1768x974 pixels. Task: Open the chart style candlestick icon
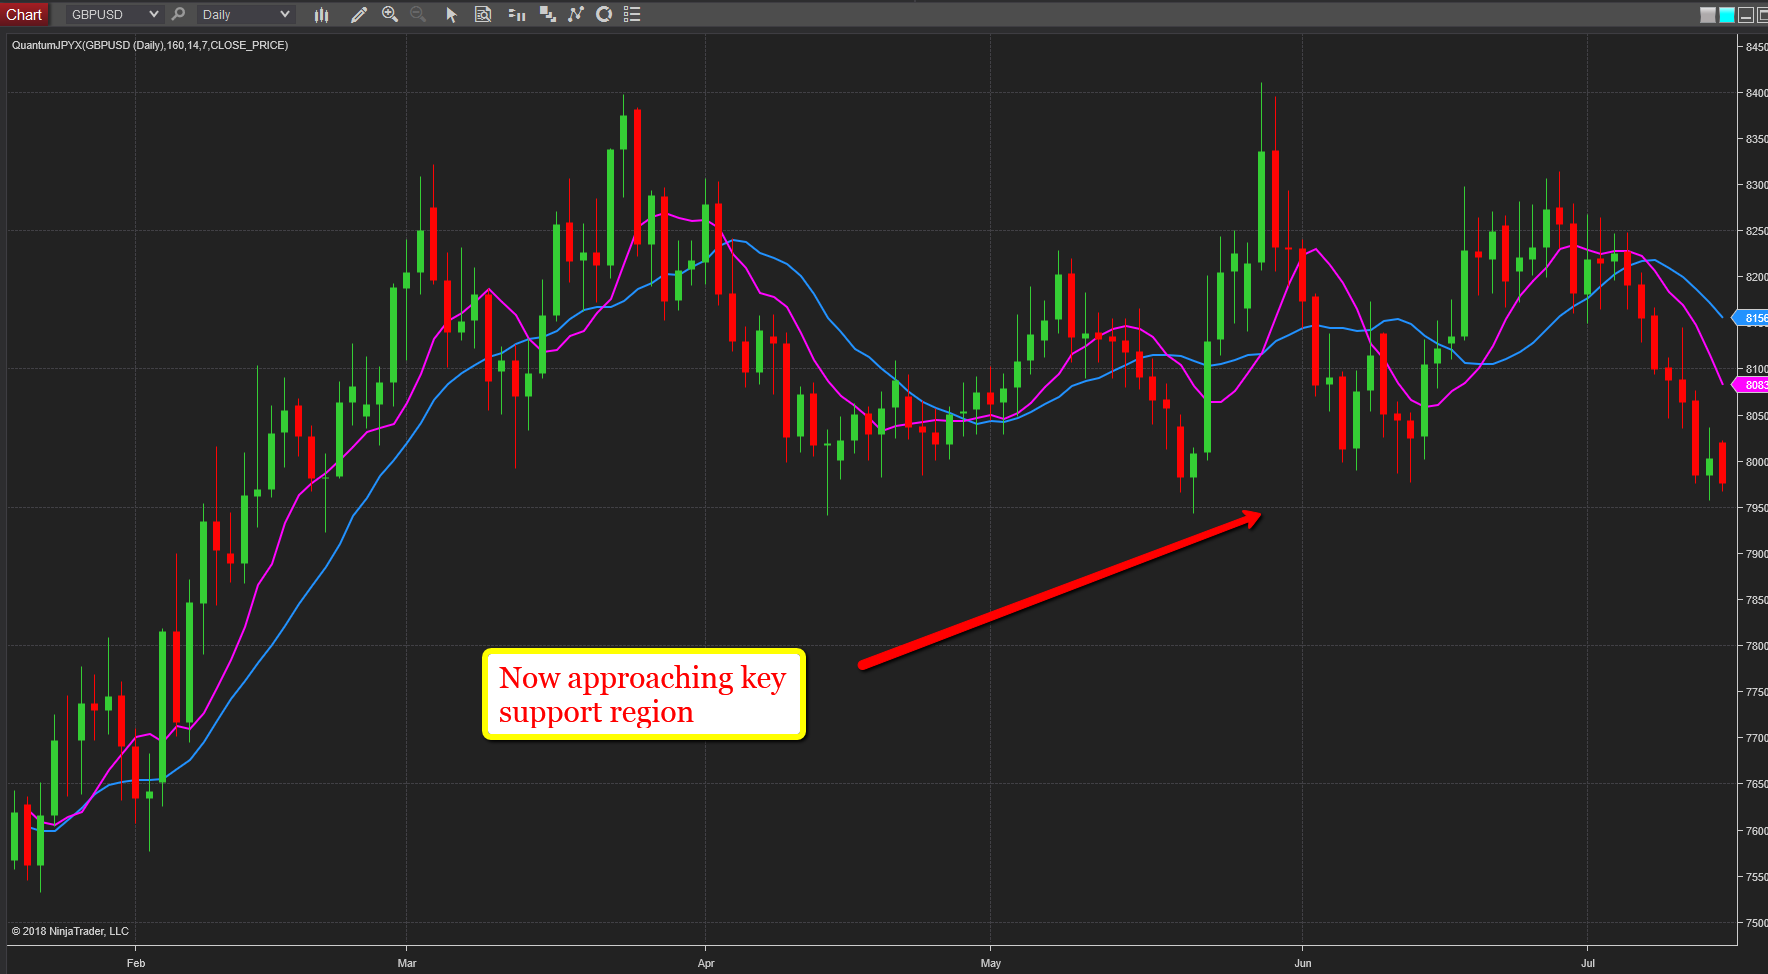(321, 14)
